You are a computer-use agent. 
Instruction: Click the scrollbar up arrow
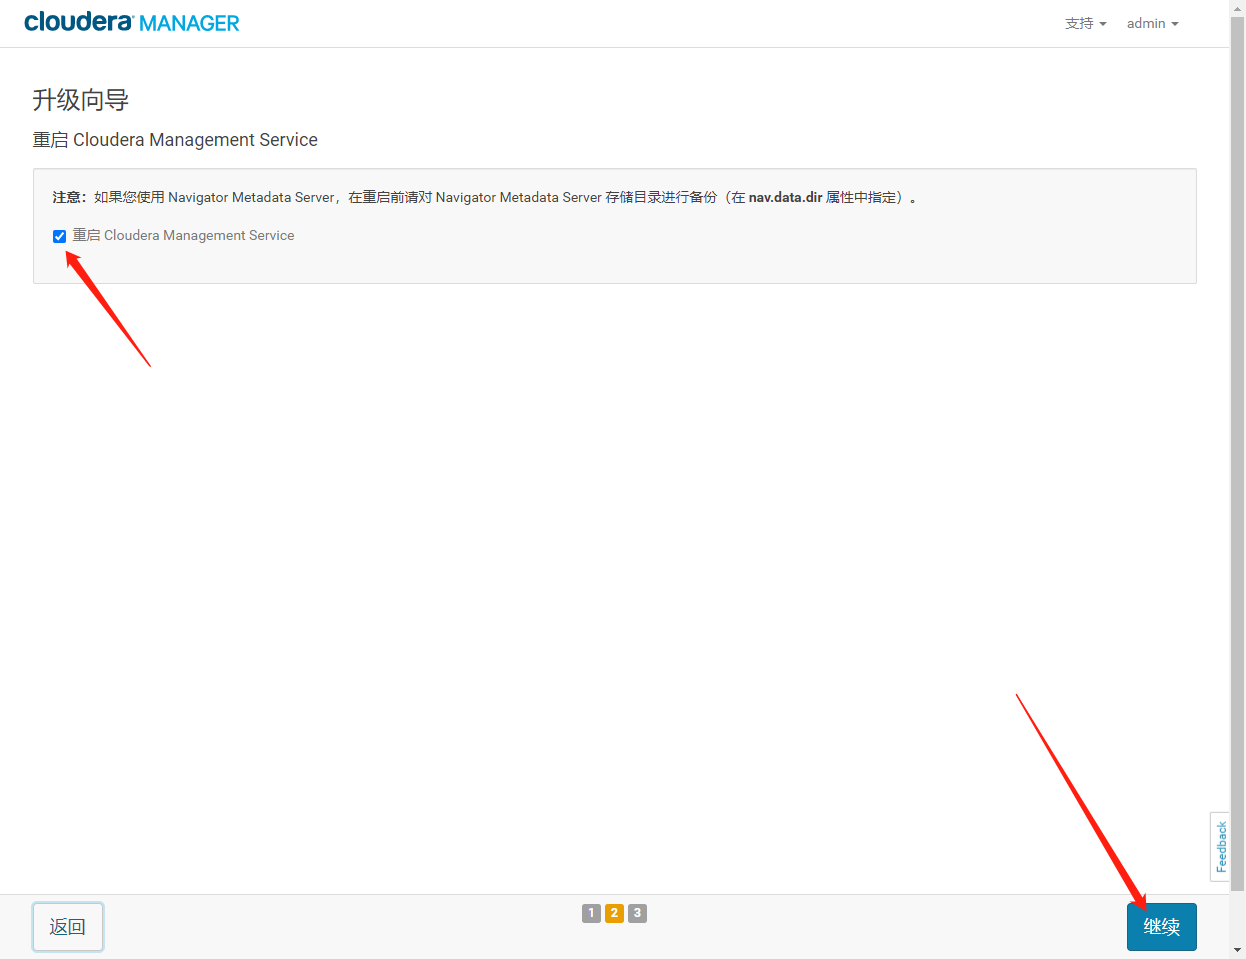coord(1238,8)
